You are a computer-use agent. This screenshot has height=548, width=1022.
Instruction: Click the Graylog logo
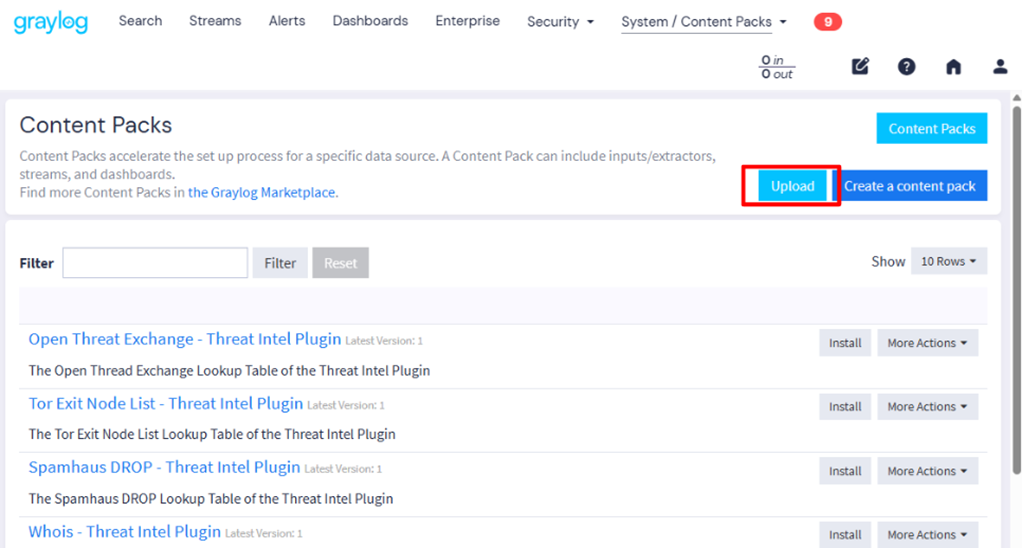[51, 22]
